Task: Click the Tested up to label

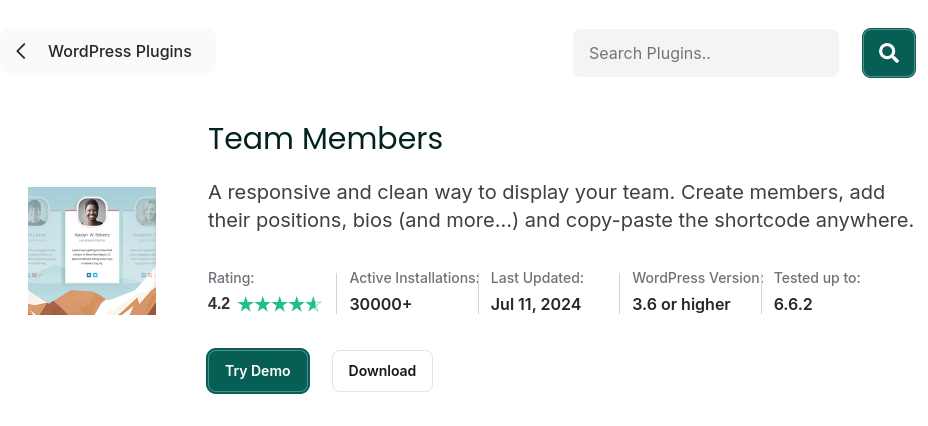Action: point(817,278)
